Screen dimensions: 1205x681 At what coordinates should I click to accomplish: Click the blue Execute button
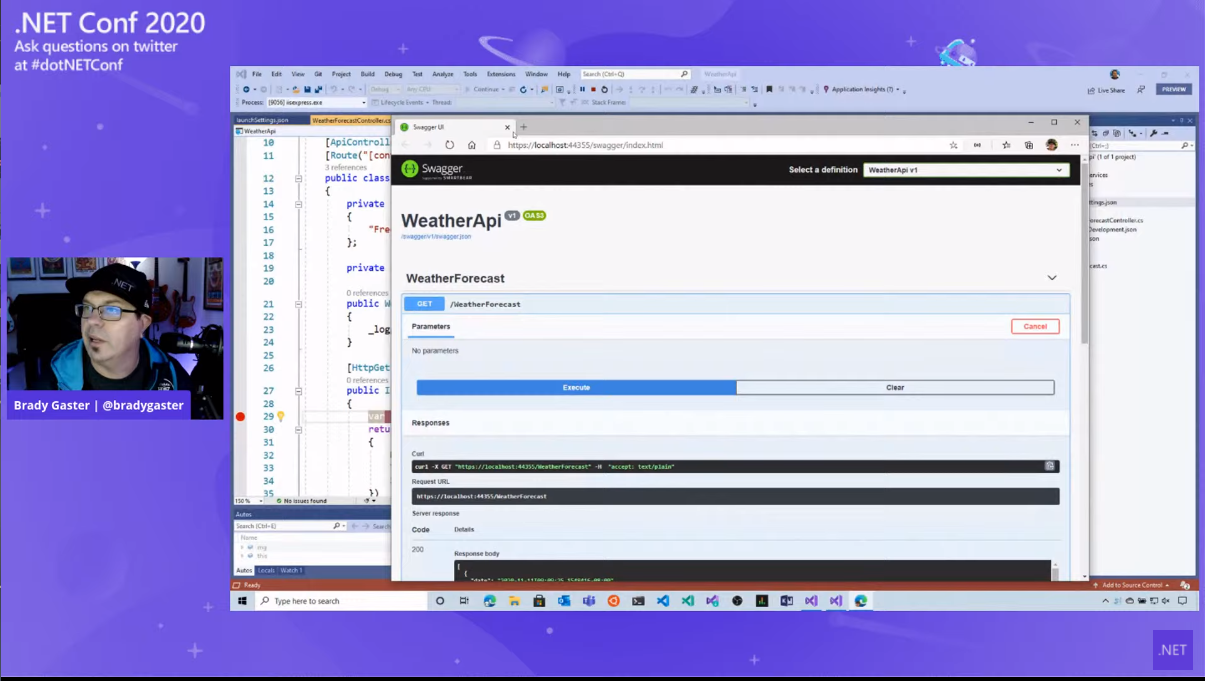point(576,387)
